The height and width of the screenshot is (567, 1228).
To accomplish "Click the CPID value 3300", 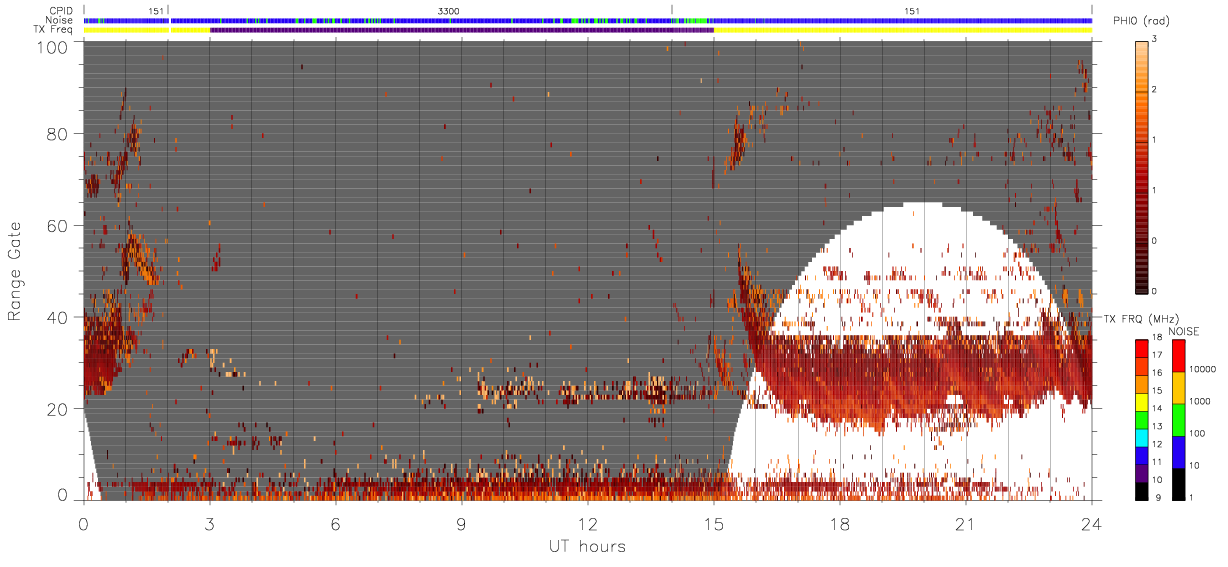I will [x=449, y=10].
